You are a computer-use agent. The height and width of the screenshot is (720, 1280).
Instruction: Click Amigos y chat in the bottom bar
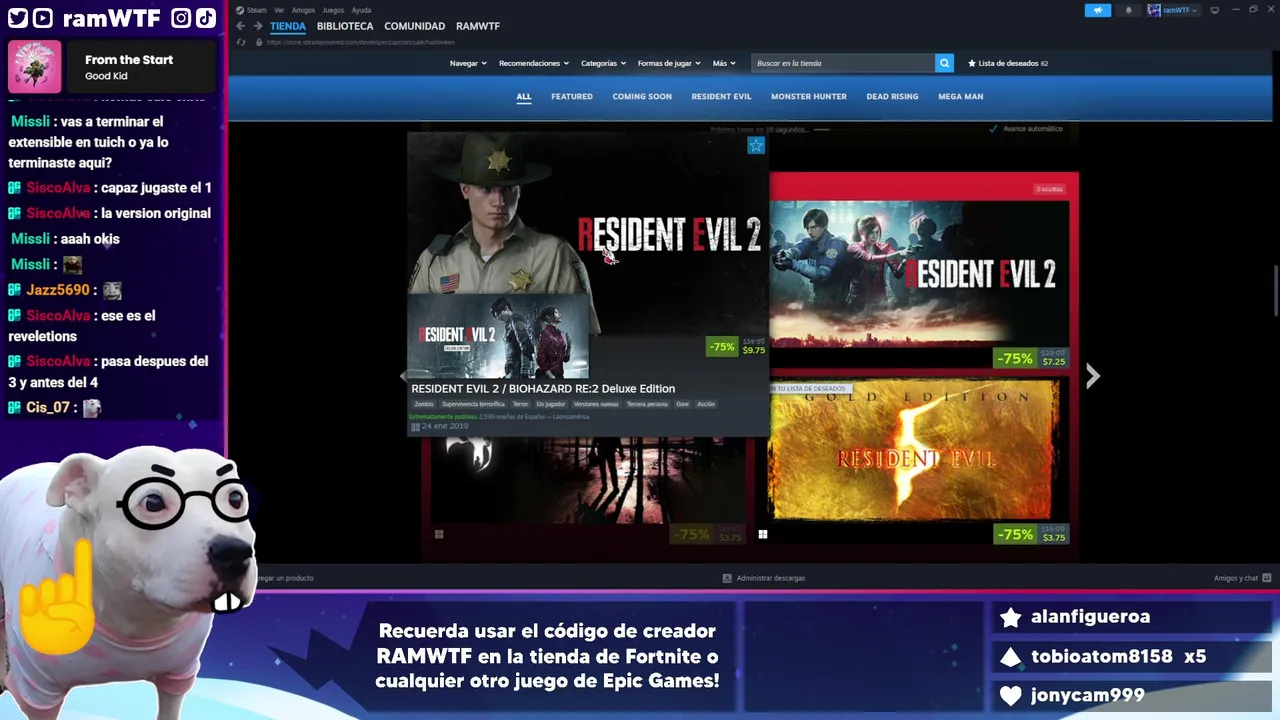tap(1236, 578)
